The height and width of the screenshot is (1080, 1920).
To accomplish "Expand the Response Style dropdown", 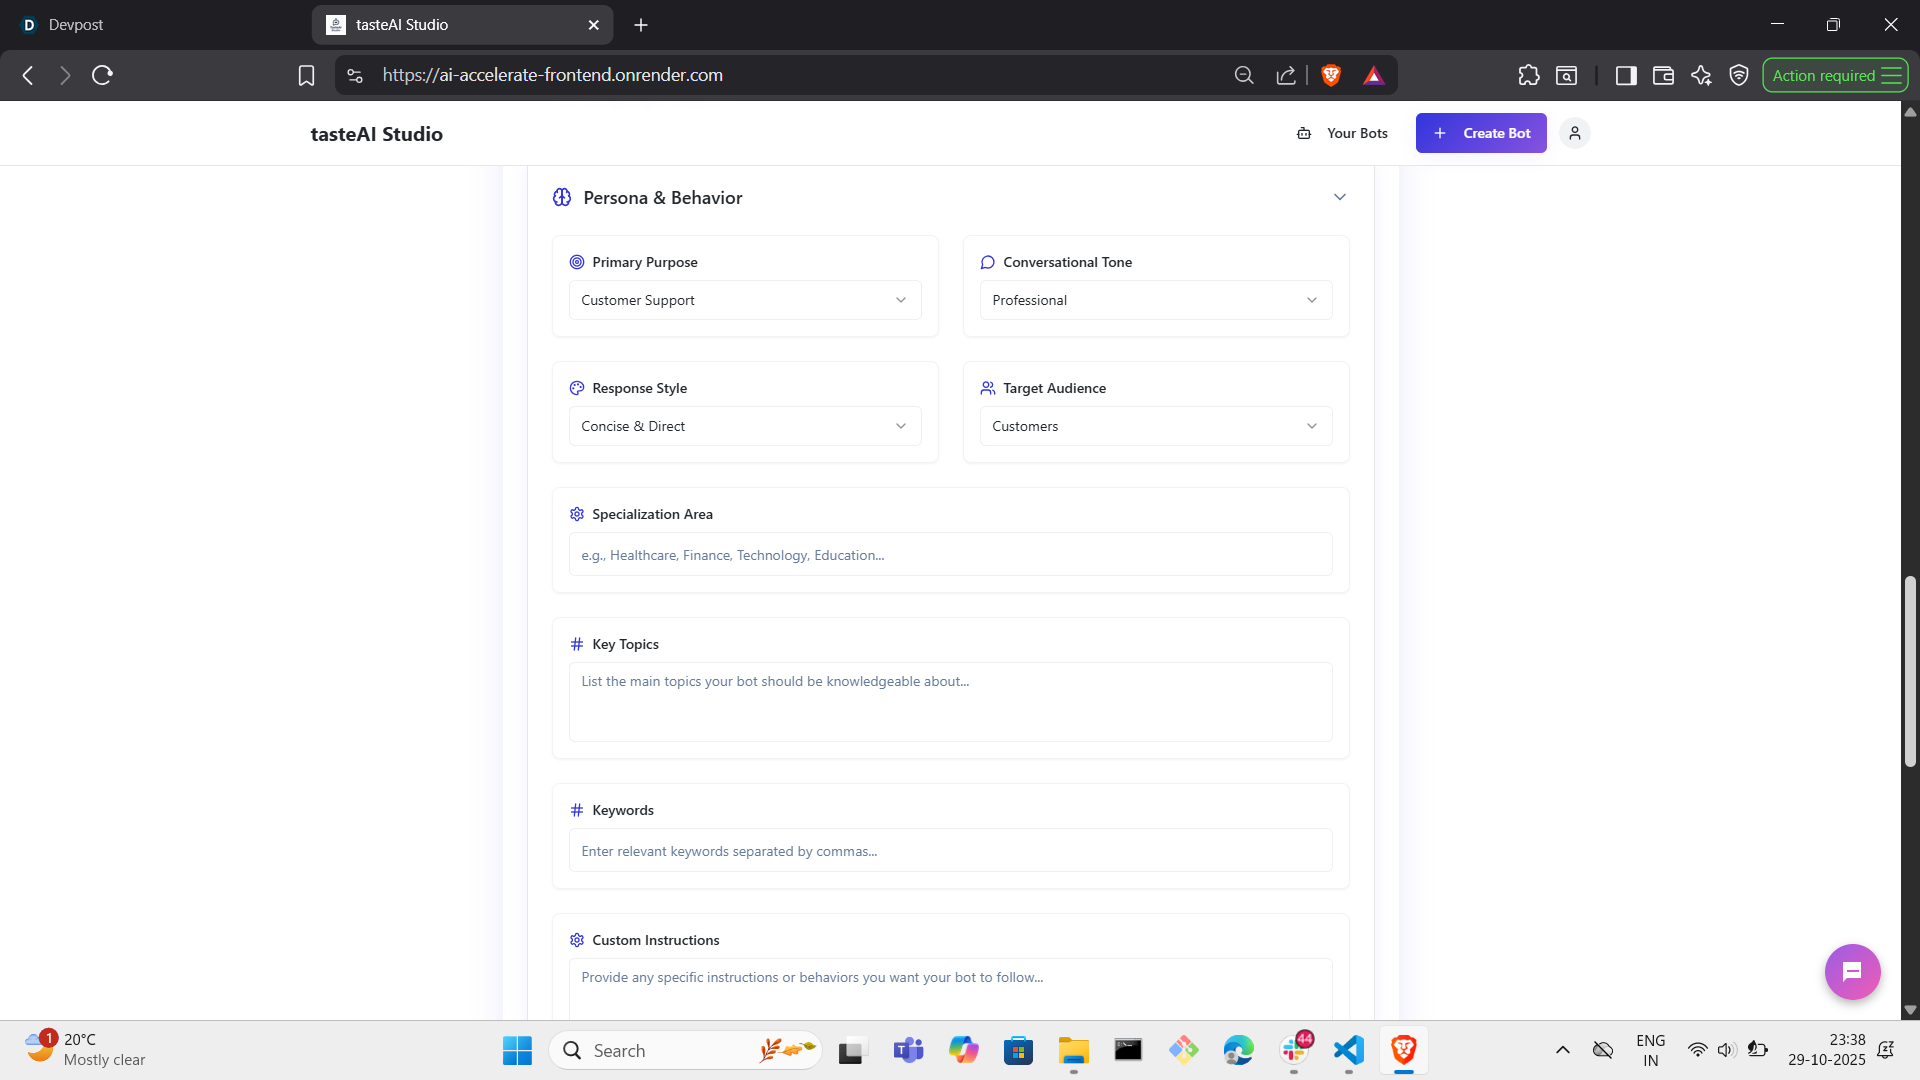I will [x=744, y=426].
